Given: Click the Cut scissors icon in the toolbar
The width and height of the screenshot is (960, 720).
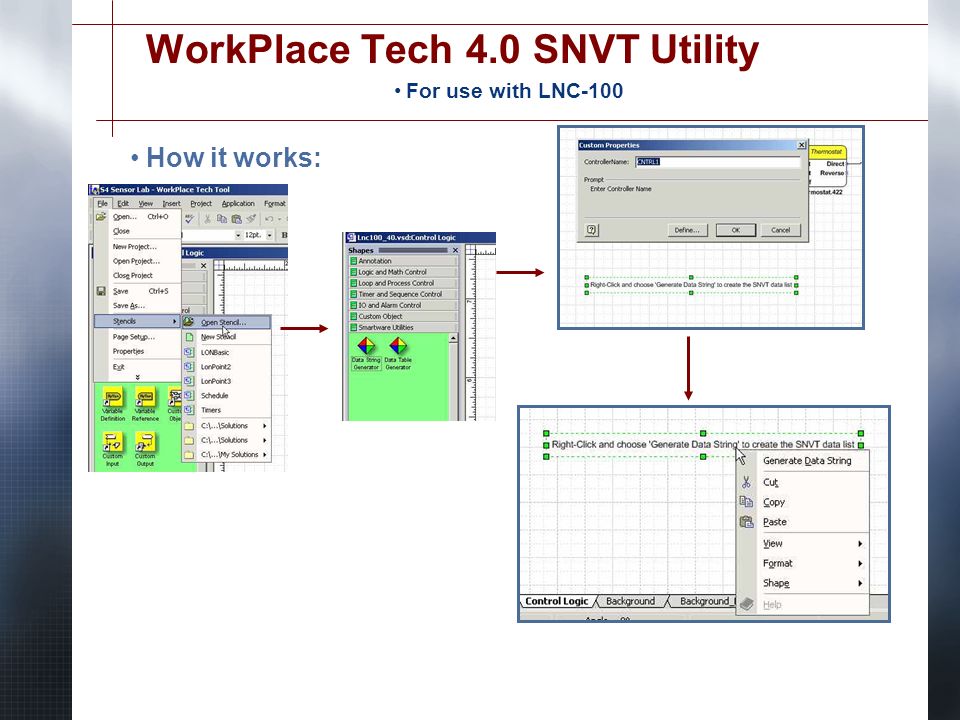Looking at the screenshot, I should pyautogui.click(x=208, y=219).
